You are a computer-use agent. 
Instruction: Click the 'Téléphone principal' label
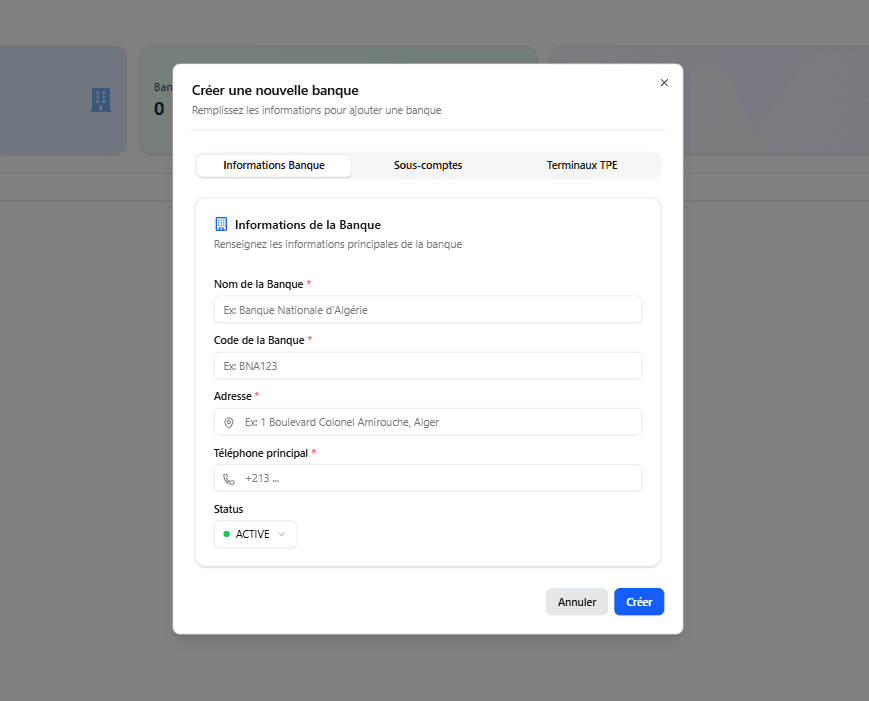[260, 453]
